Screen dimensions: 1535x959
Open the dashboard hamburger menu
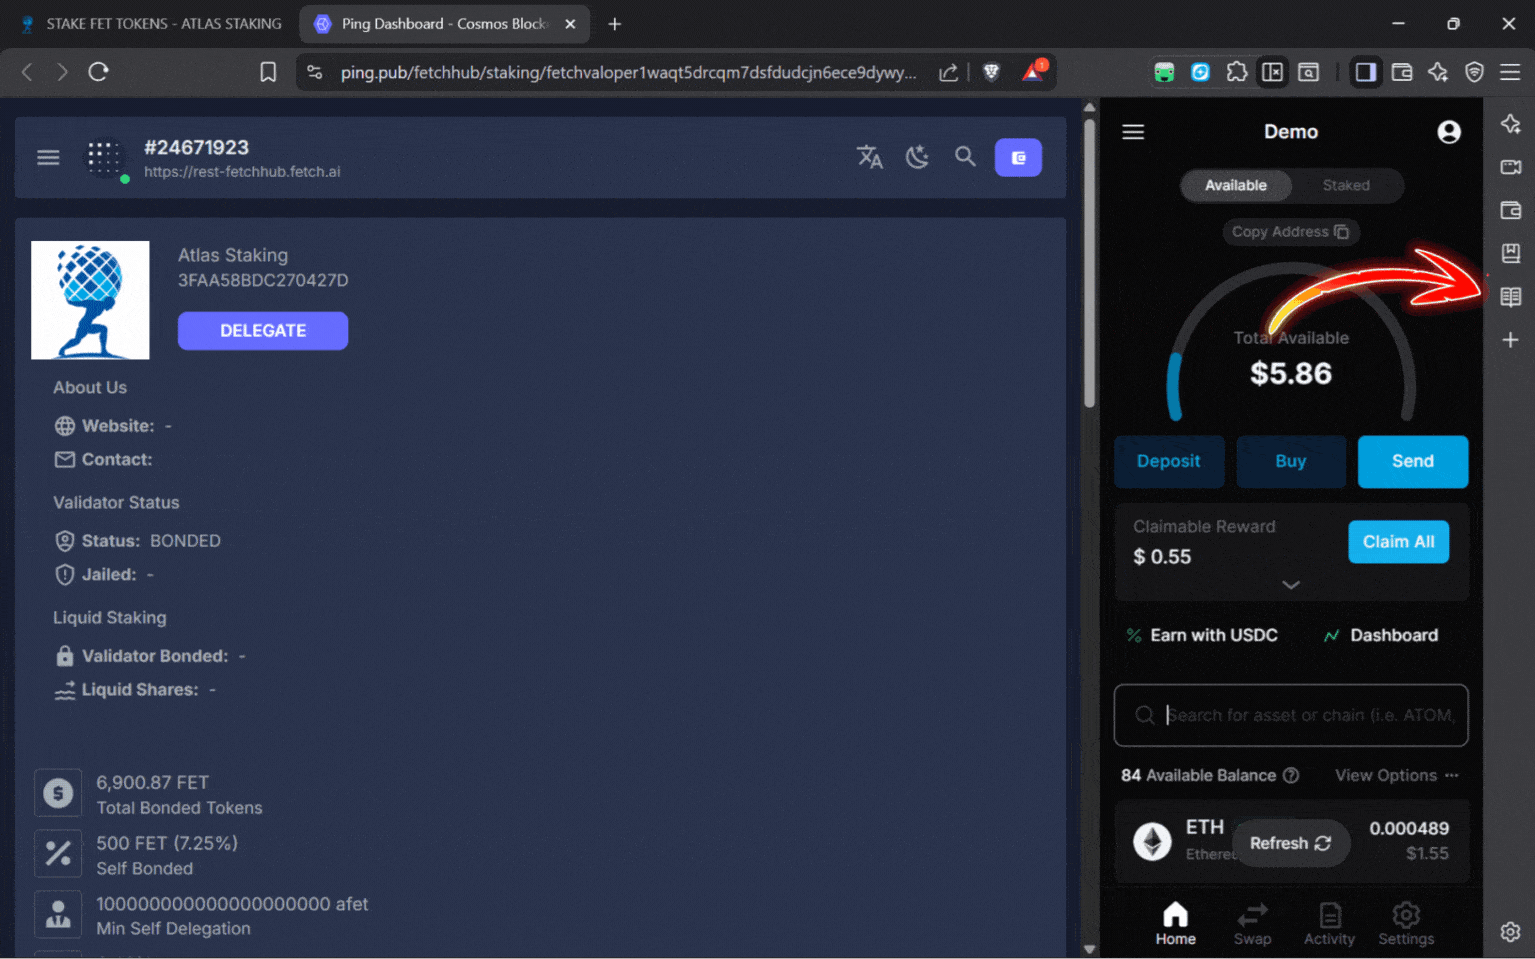click(48, 157)
